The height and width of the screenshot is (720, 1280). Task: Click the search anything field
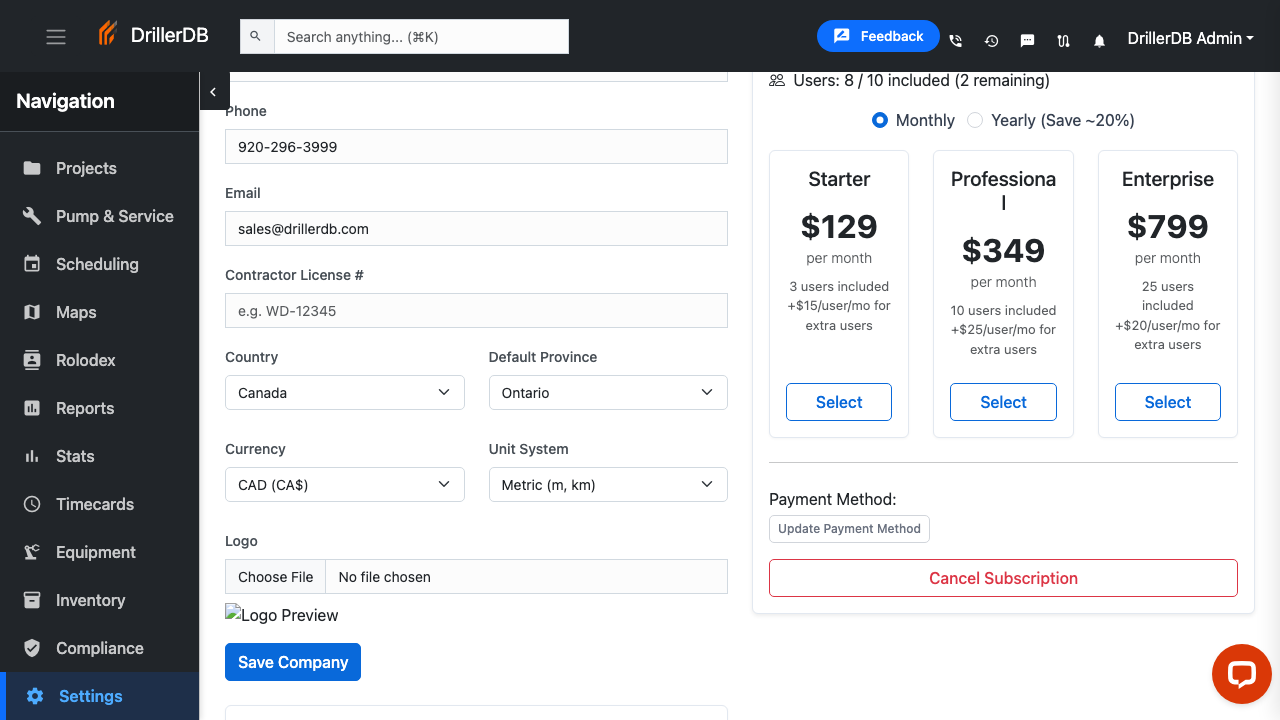pos(422,36)
